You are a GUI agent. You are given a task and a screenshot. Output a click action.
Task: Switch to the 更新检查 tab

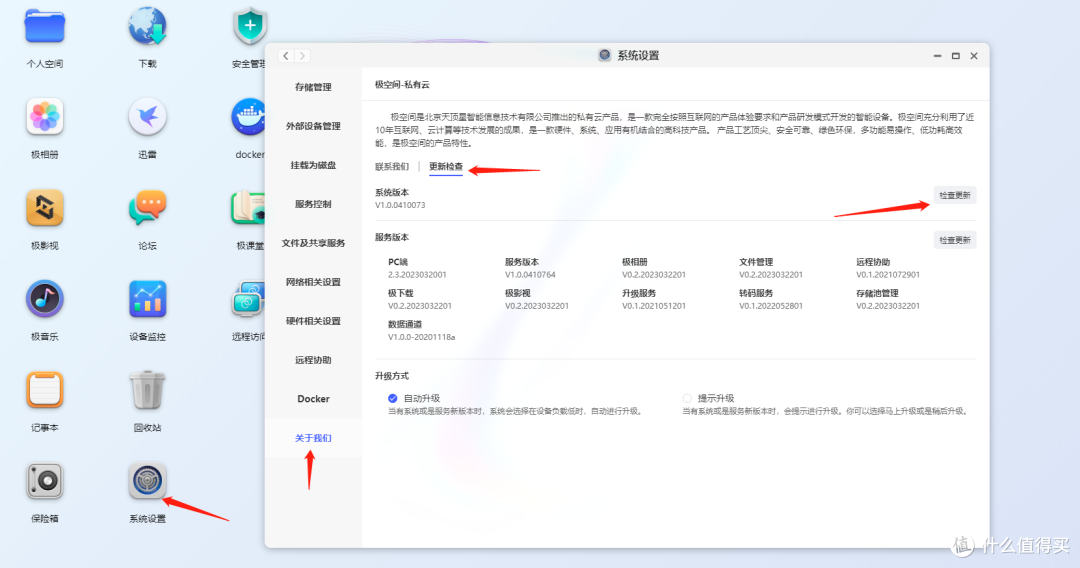[x=446, y=167]
